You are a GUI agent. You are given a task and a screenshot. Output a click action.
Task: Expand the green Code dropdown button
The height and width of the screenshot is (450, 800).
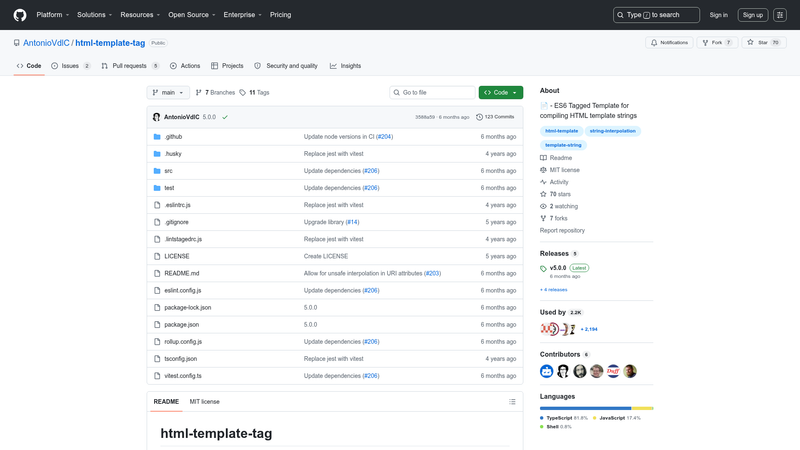501,92
